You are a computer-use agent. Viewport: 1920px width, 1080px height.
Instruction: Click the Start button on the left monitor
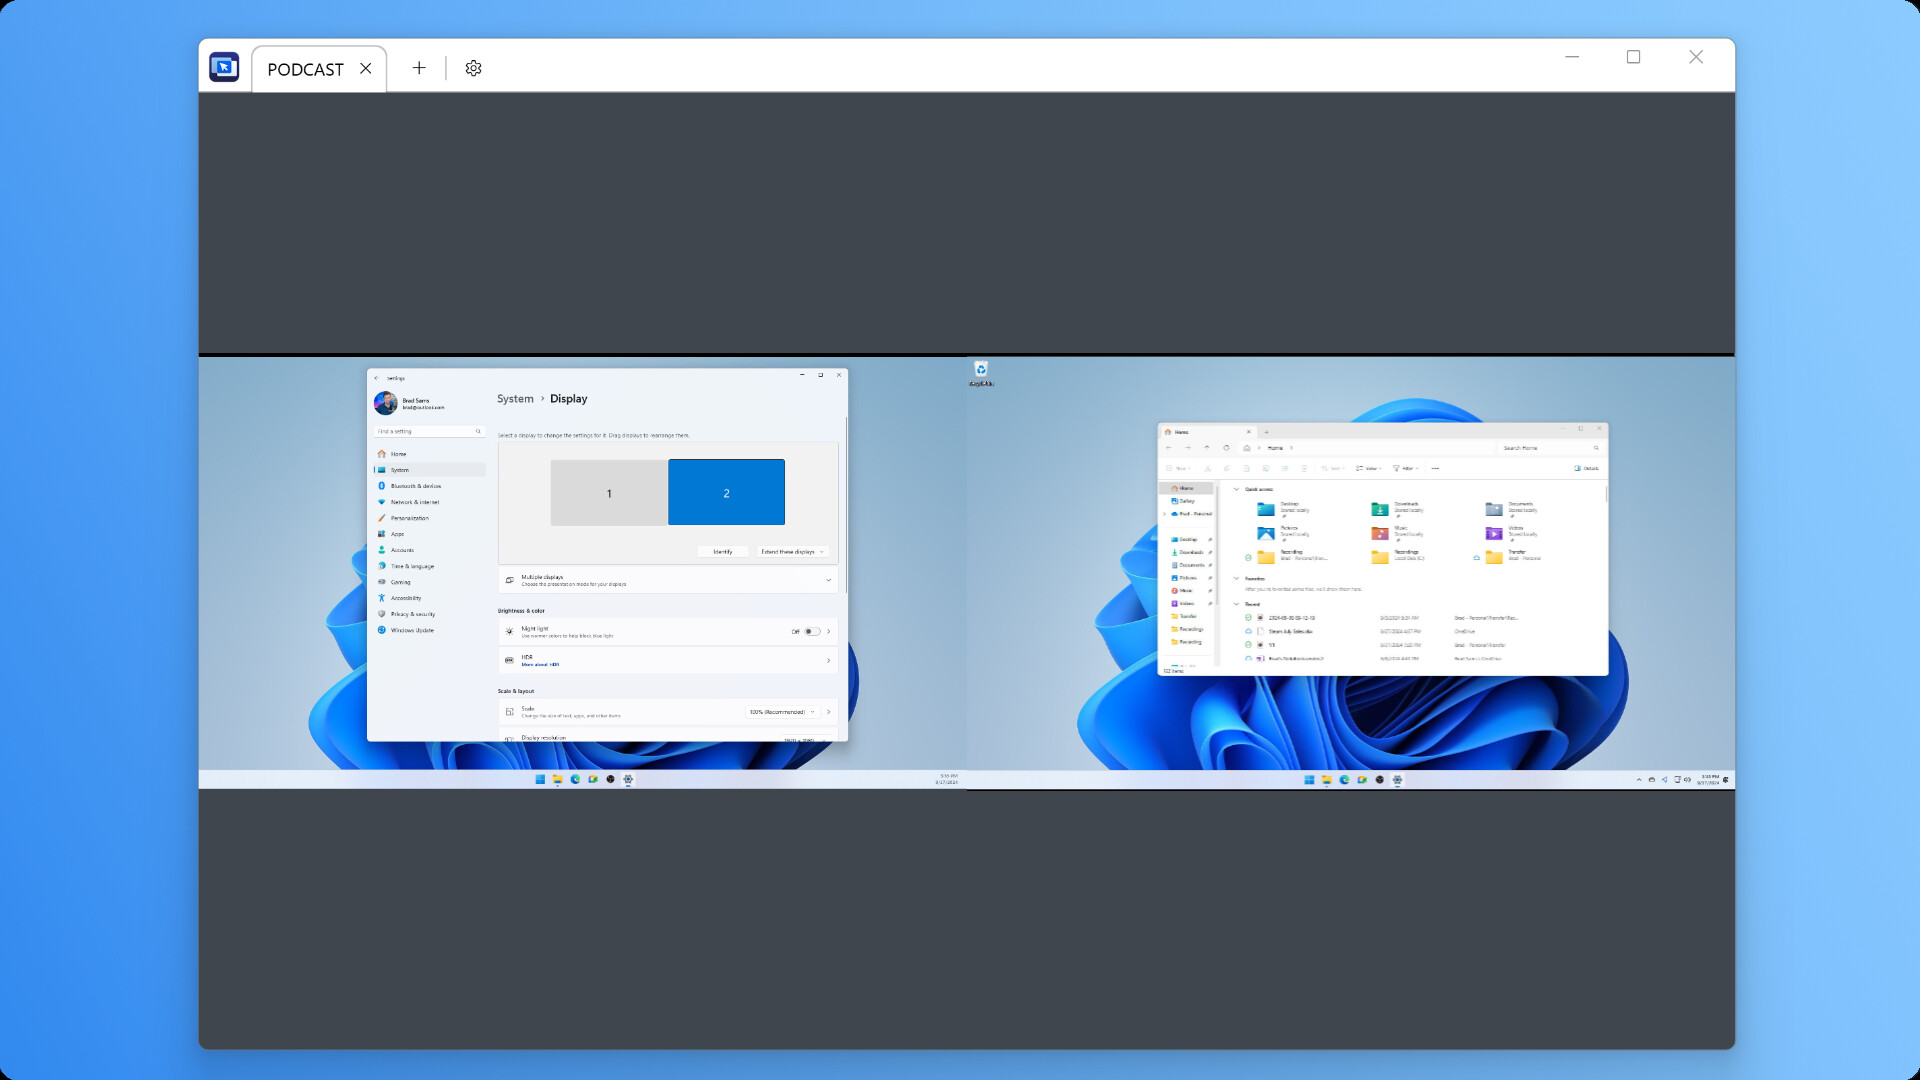point(541,779)
